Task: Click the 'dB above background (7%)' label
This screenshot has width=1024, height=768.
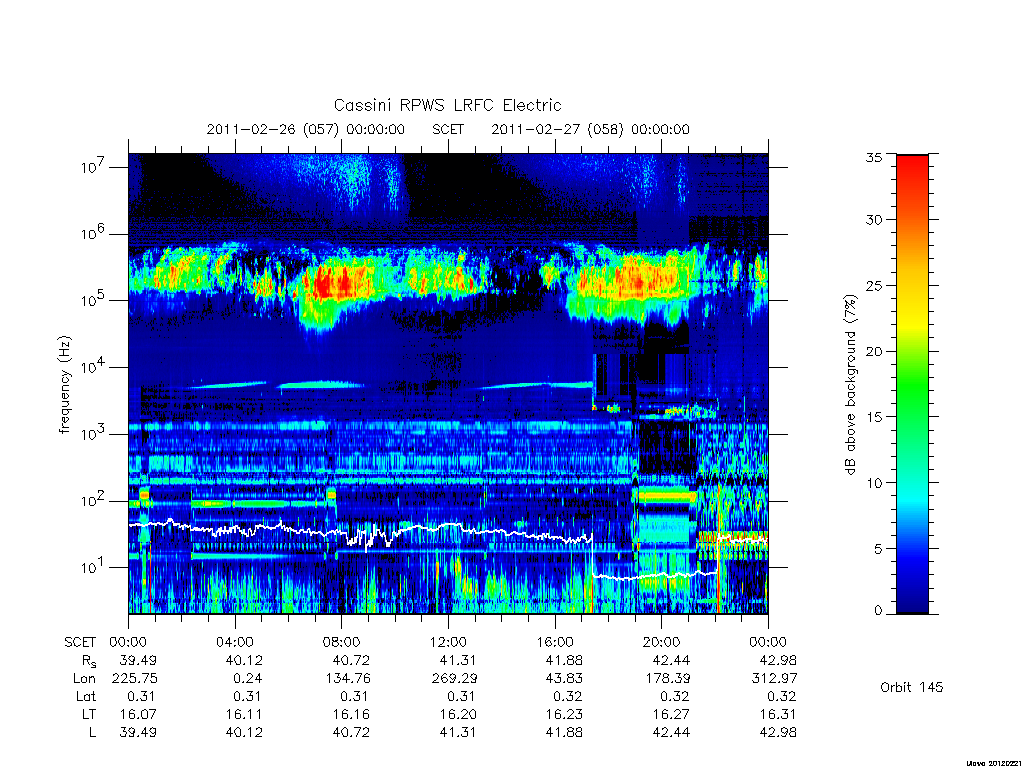Action: (x=850, y=385)
